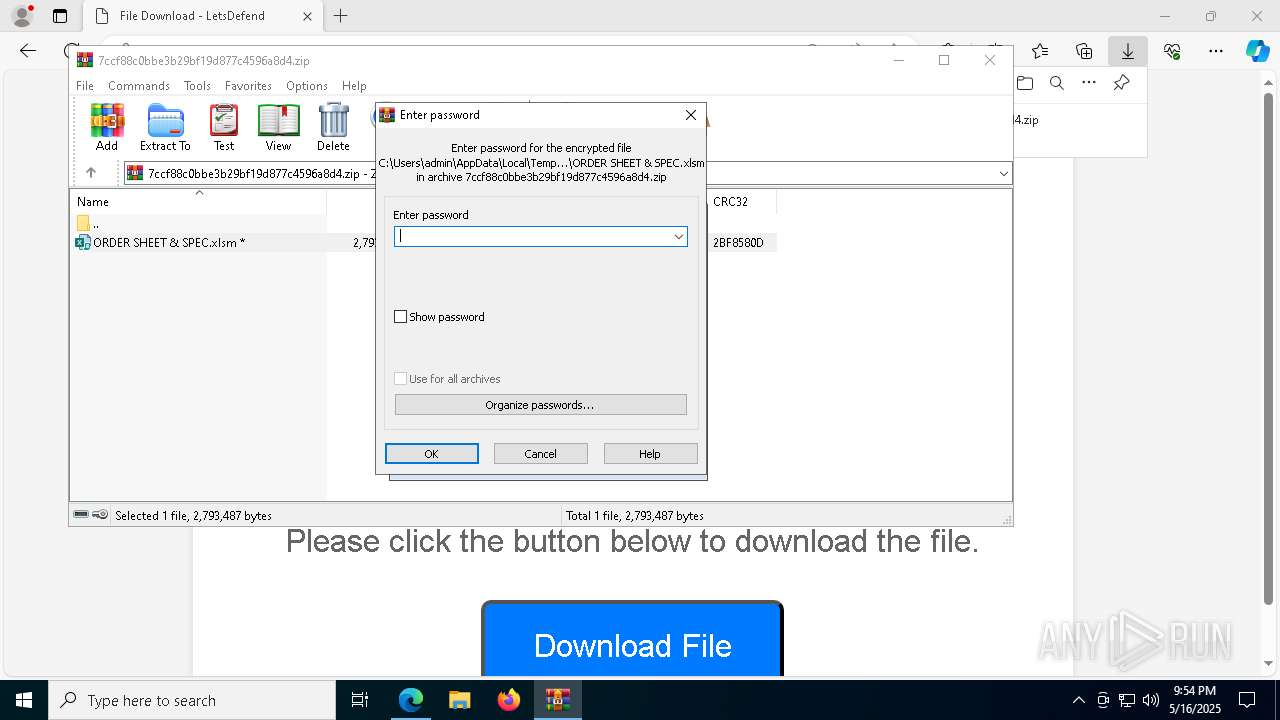
Task: Click the View toolbar icon in WinRAR
Action: tap(278, 127)
